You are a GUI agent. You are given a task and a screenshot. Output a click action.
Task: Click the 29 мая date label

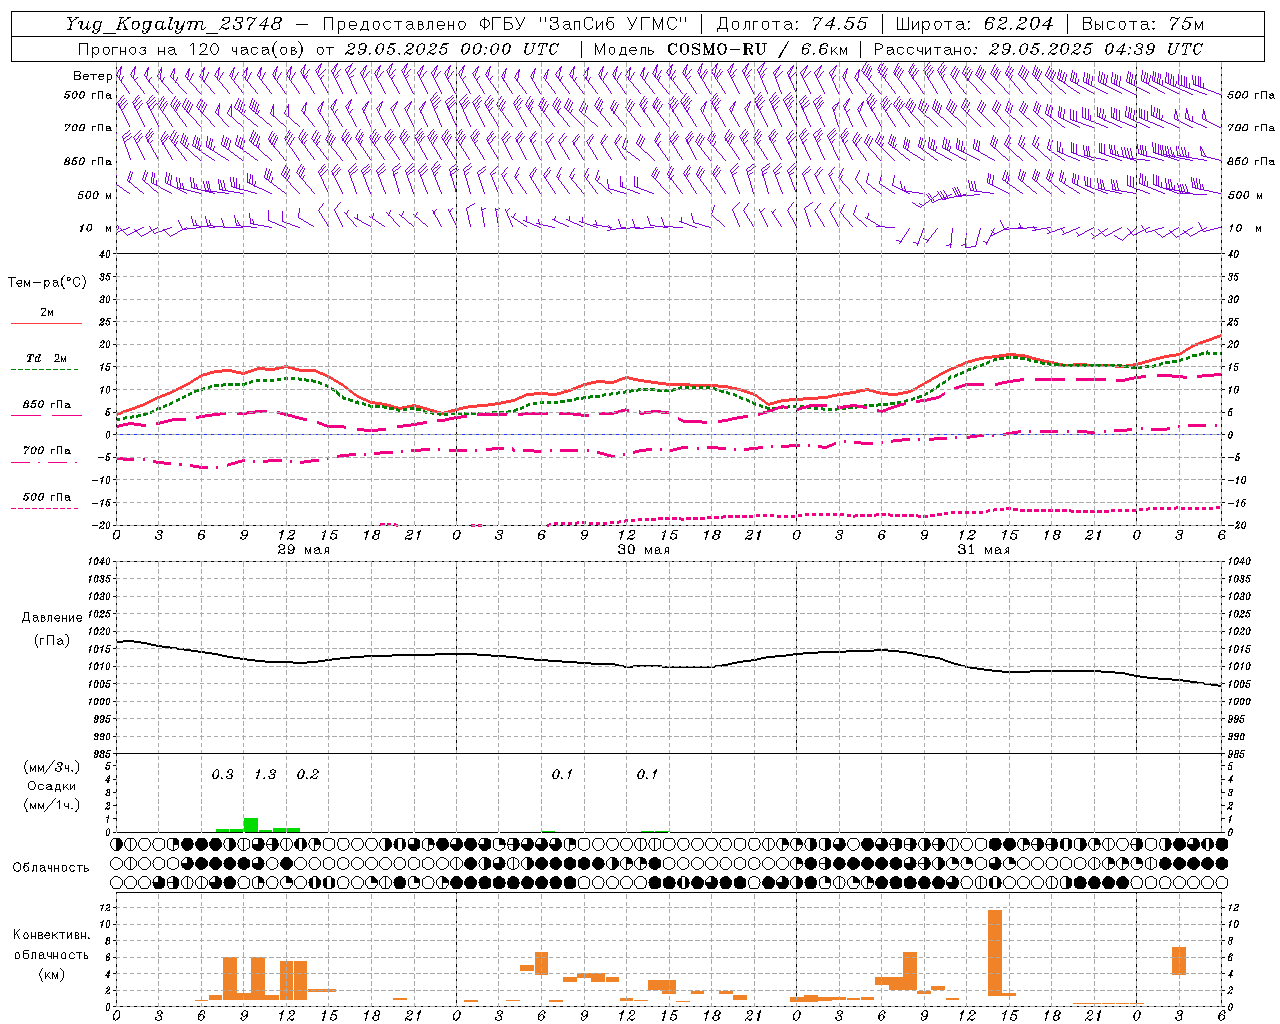coord(303,550)
